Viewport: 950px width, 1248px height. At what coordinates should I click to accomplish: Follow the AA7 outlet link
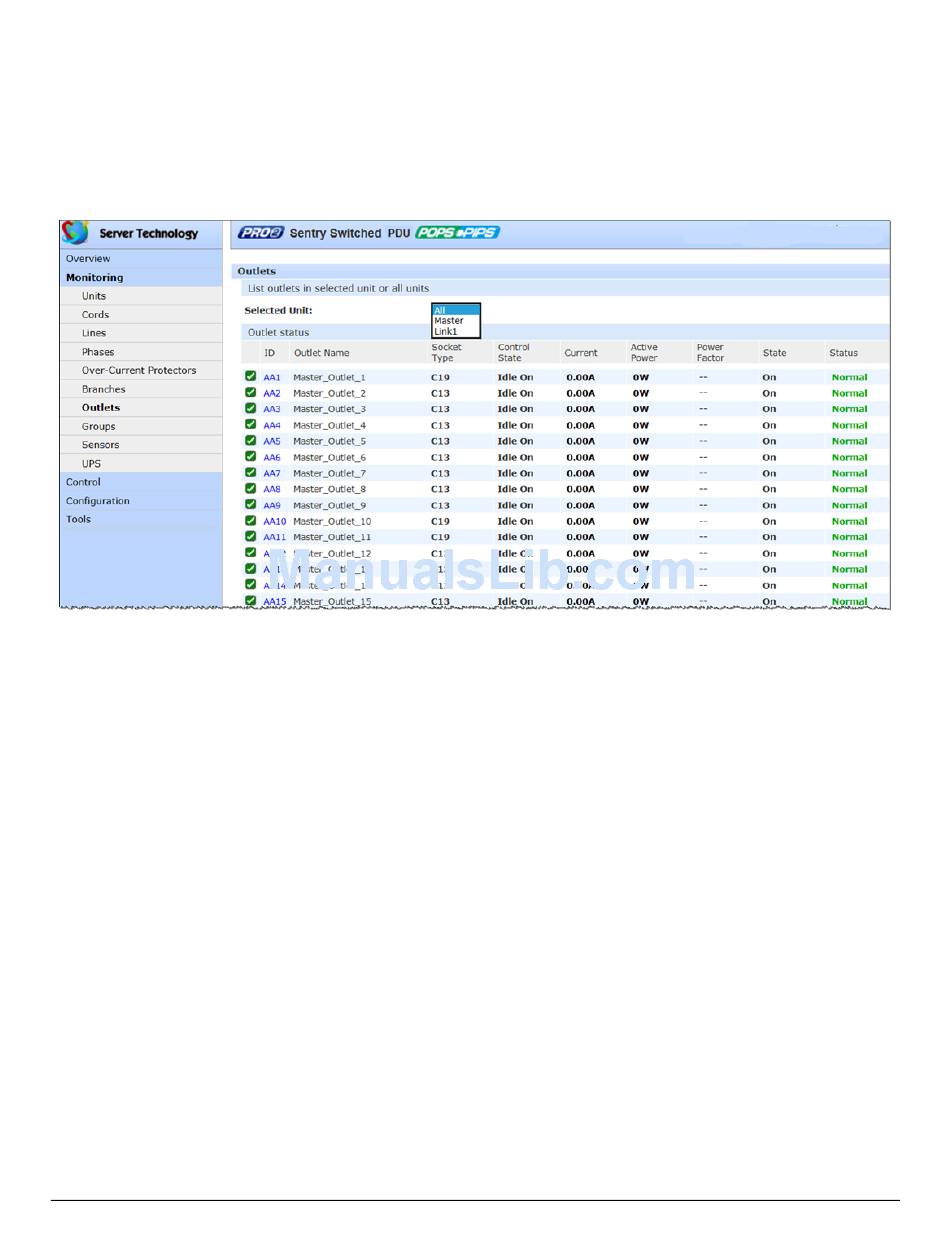(272, 473)
